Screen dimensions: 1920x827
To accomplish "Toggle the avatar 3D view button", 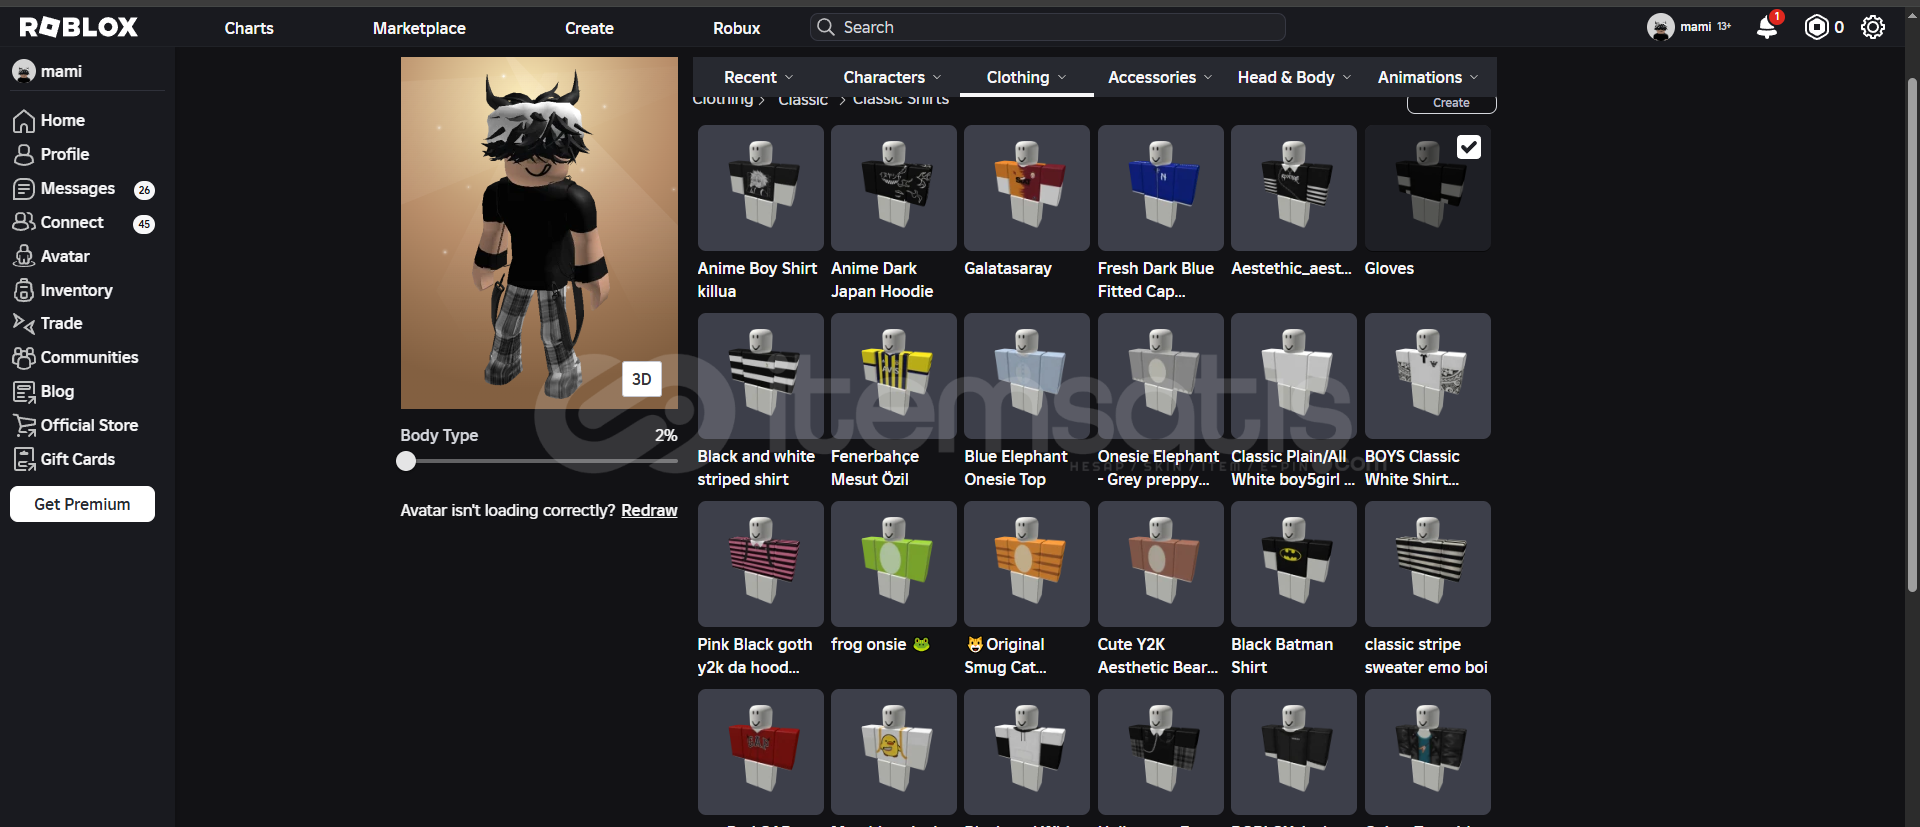I will click(x=642, y=379).
